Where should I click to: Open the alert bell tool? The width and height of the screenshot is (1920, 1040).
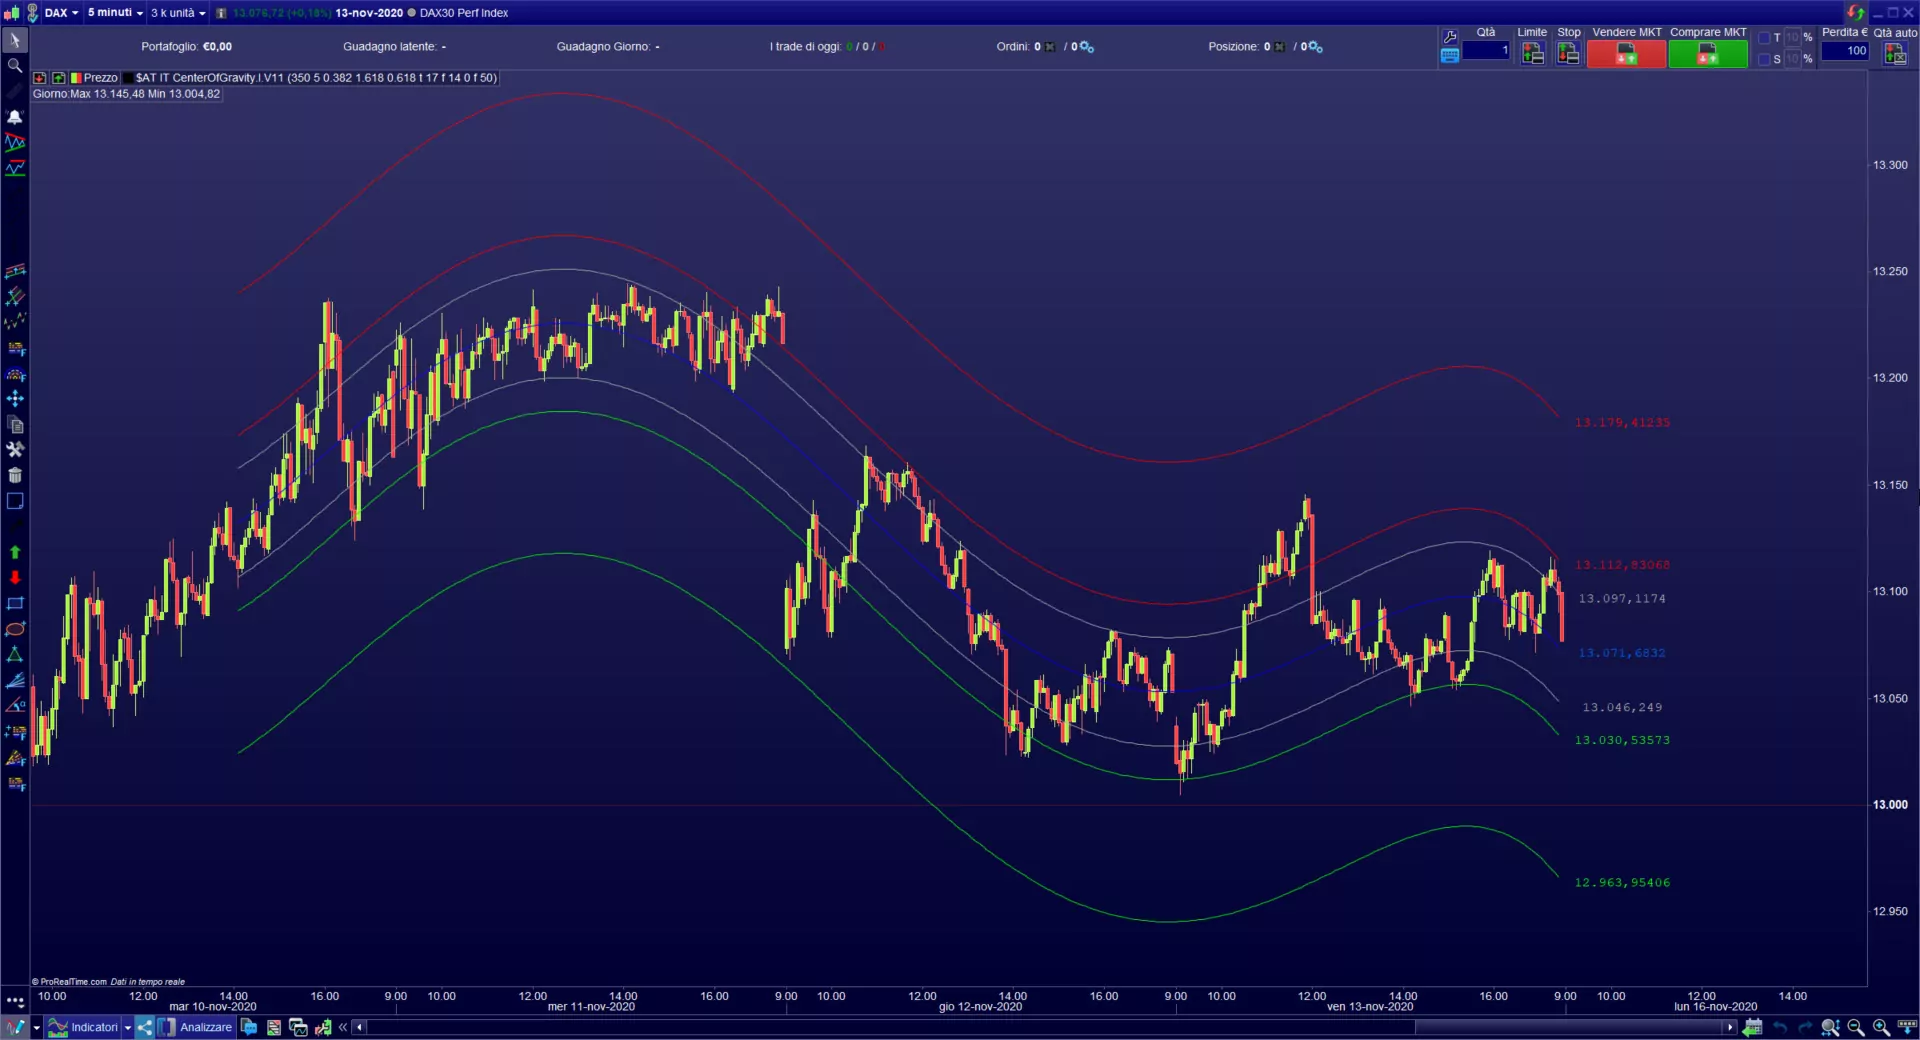click(15, 117)
